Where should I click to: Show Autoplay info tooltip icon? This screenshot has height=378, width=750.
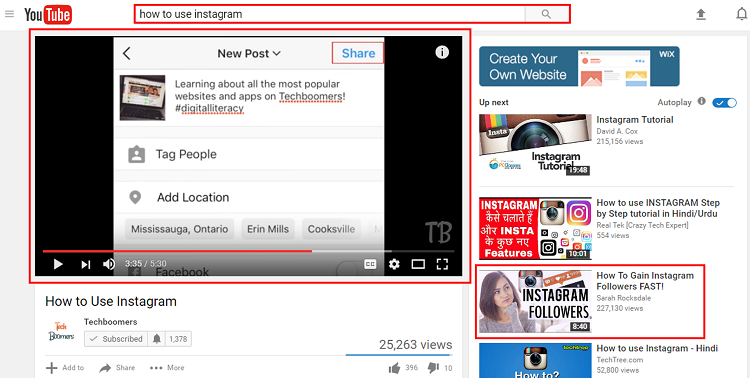click(x=702, y=101)
